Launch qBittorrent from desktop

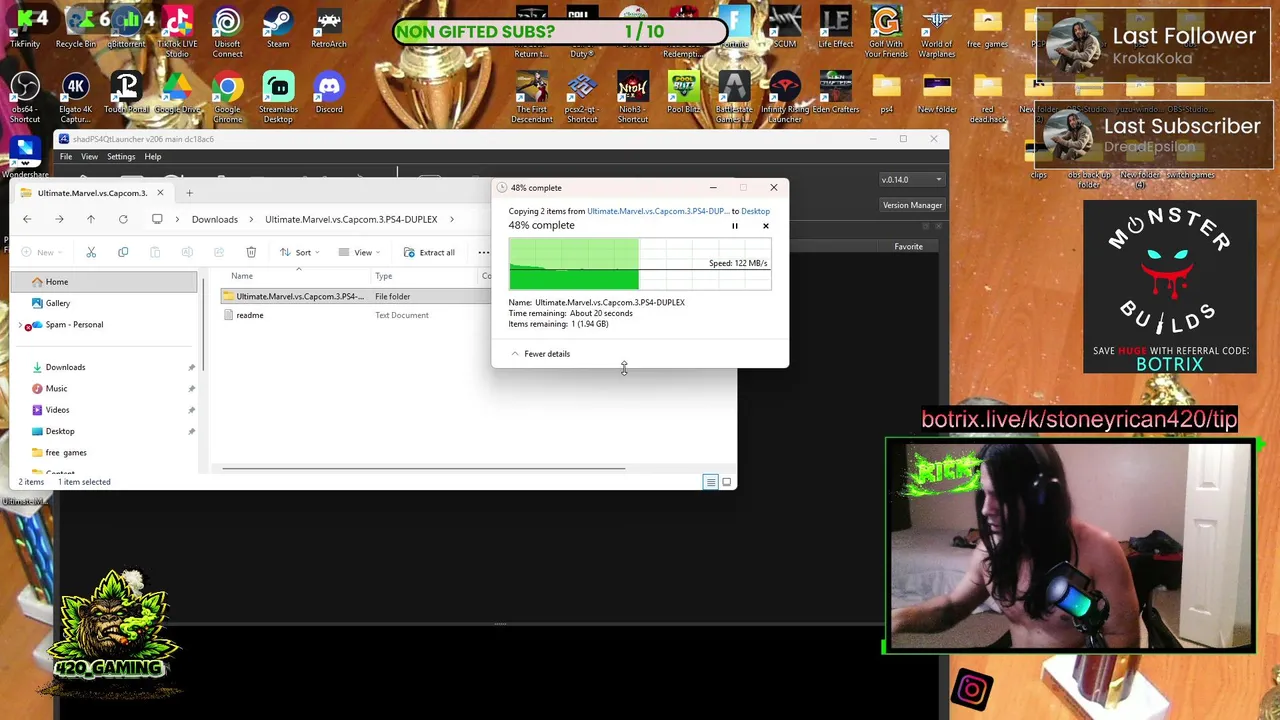126,27
